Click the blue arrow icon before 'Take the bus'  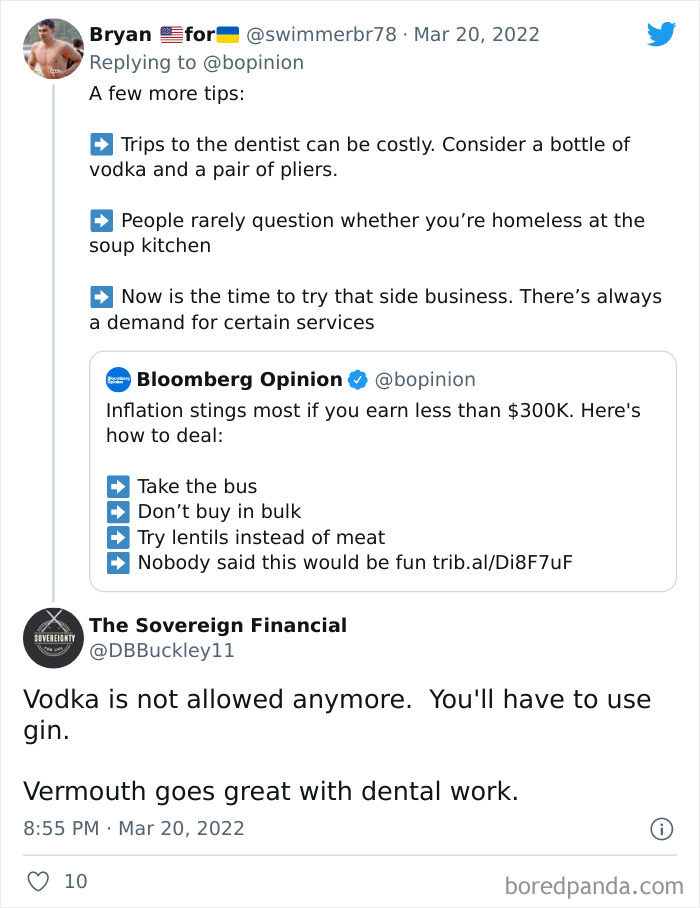point(117,486)
